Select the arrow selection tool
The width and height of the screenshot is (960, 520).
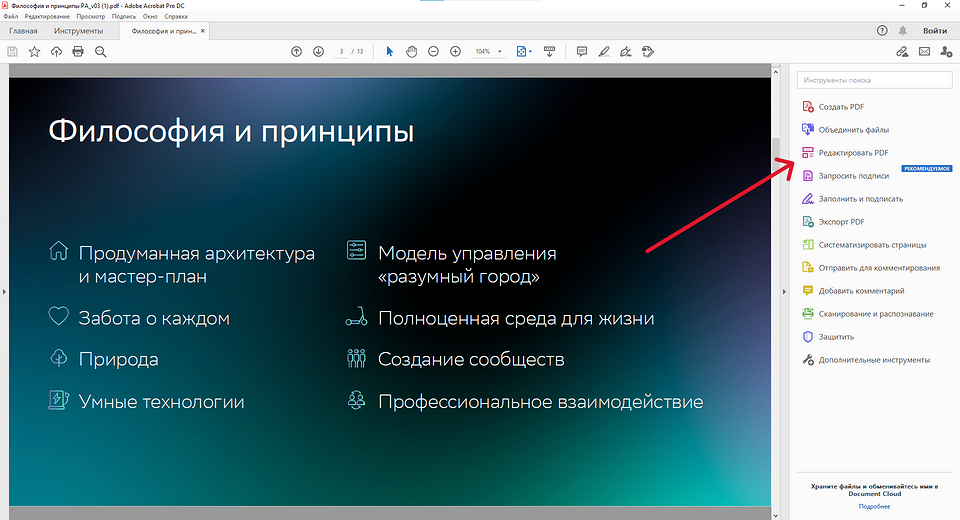tap(390, 51)
